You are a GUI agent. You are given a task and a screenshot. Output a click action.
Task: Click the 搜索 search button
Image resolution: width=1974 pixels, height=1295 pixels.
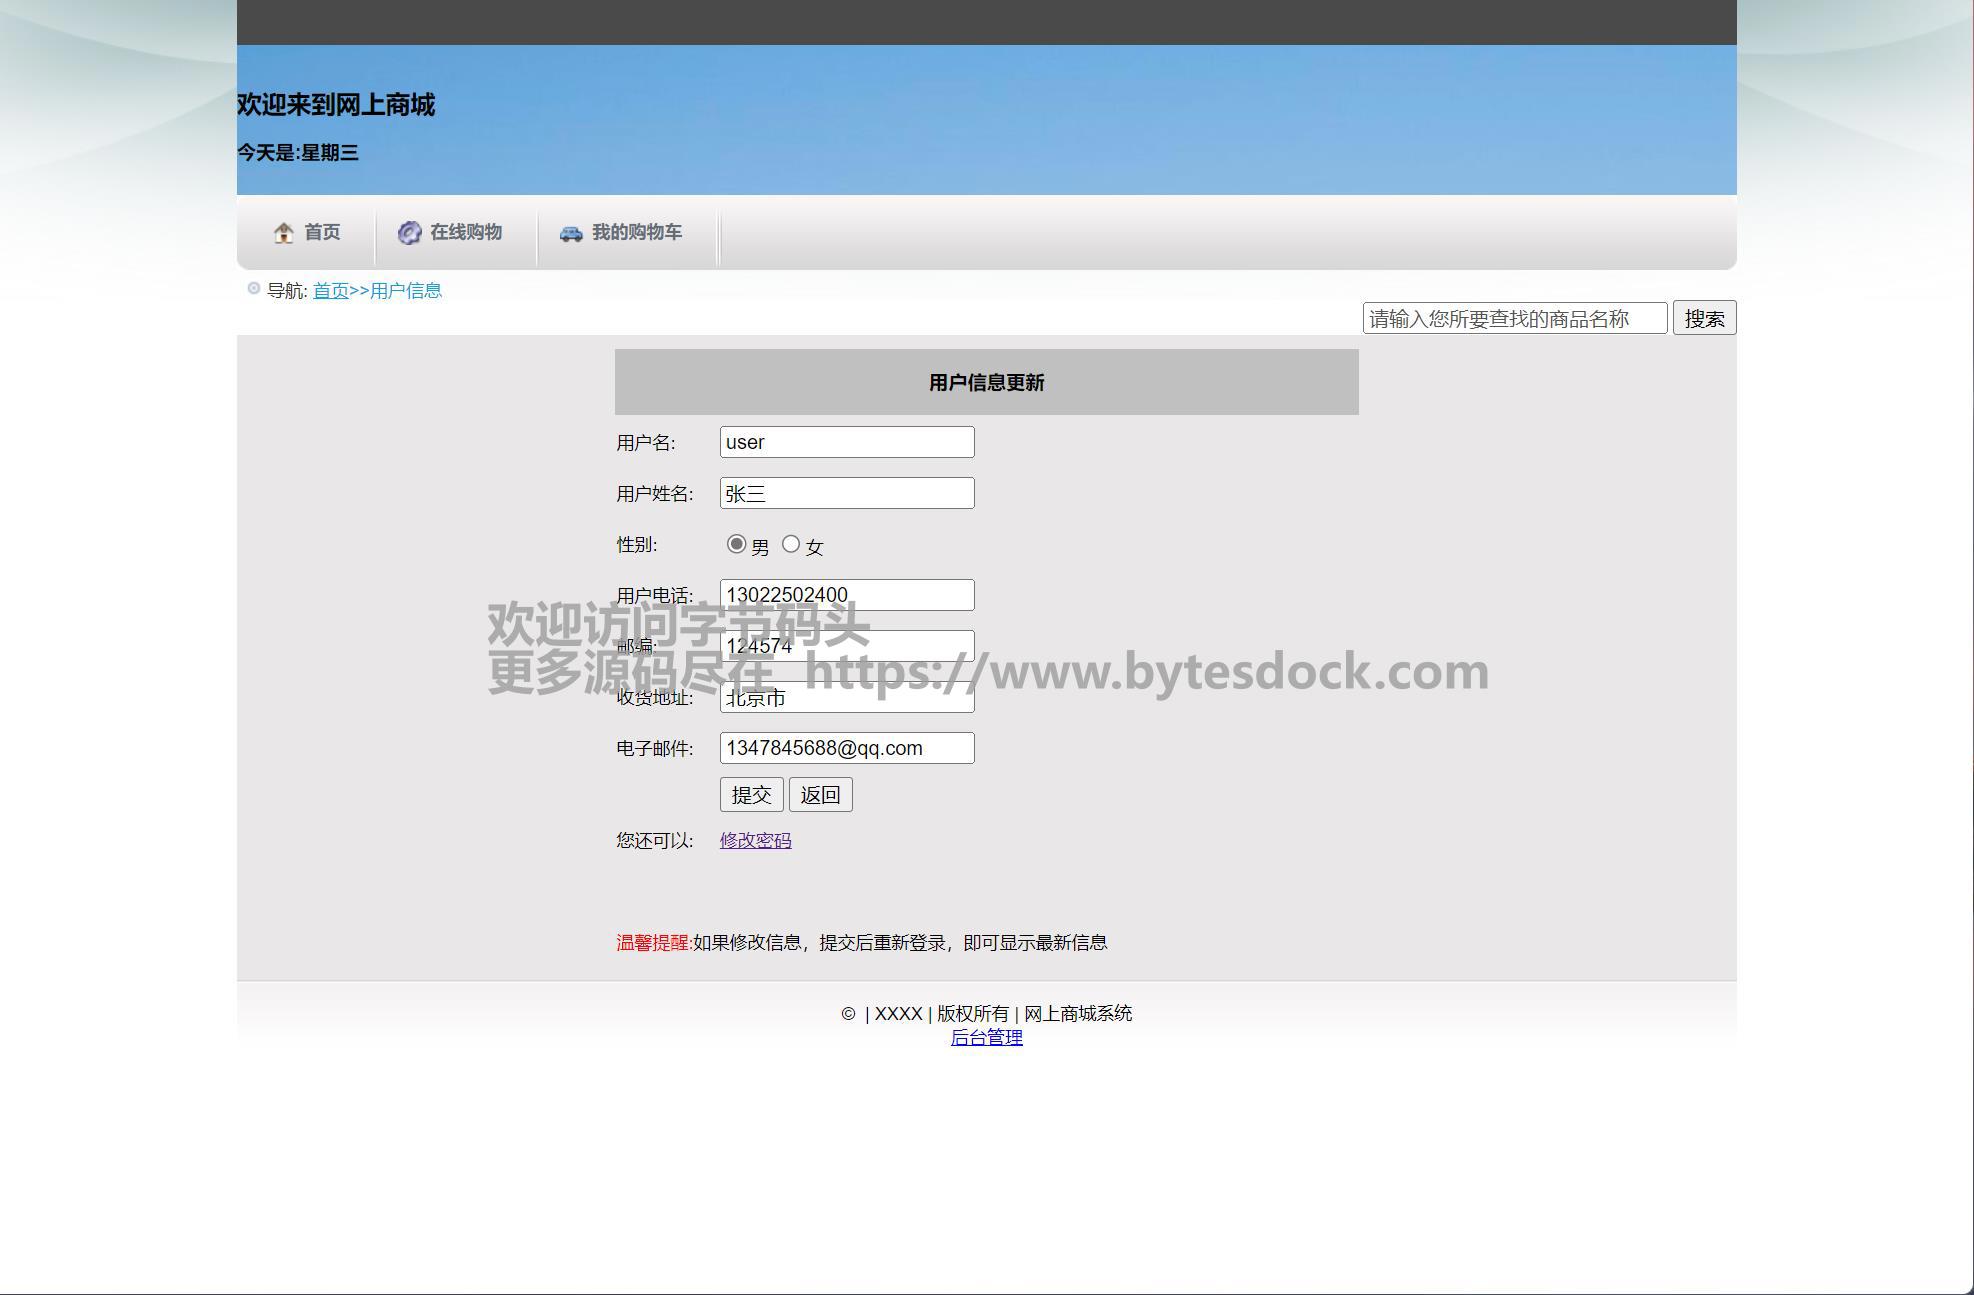tap(1704, 318)
